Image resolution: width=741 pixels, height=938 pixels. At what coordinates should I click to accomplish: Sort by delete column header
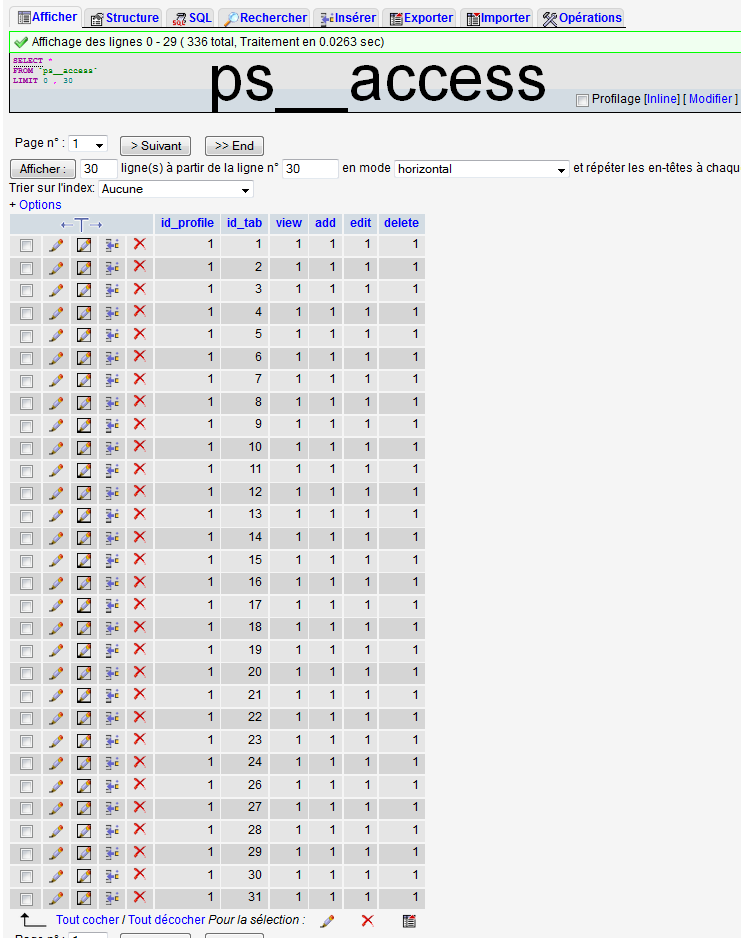[x=401, y=223]
